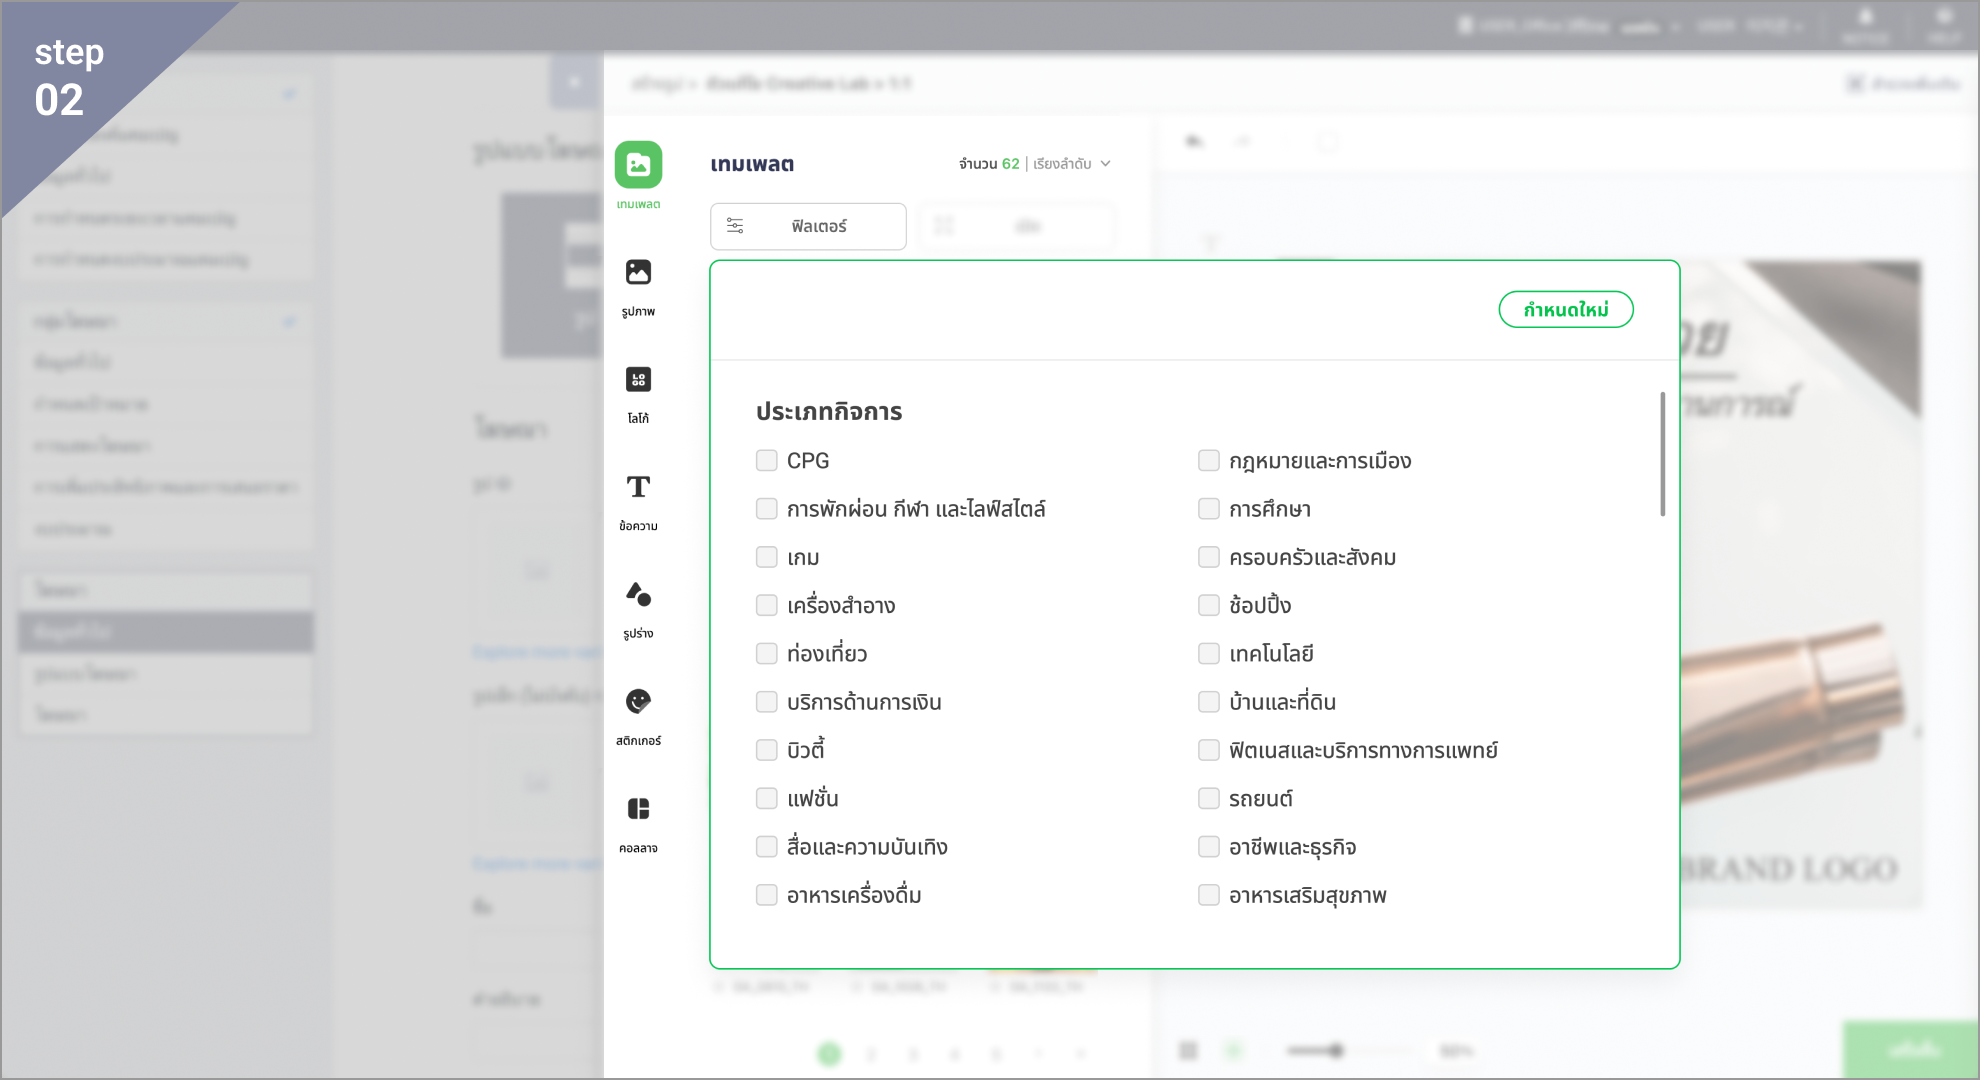Open the สติกเกอร์ (Sticker) sidebar icon
Viewport: 1980px width, 1080px height.
pos(638,702)
